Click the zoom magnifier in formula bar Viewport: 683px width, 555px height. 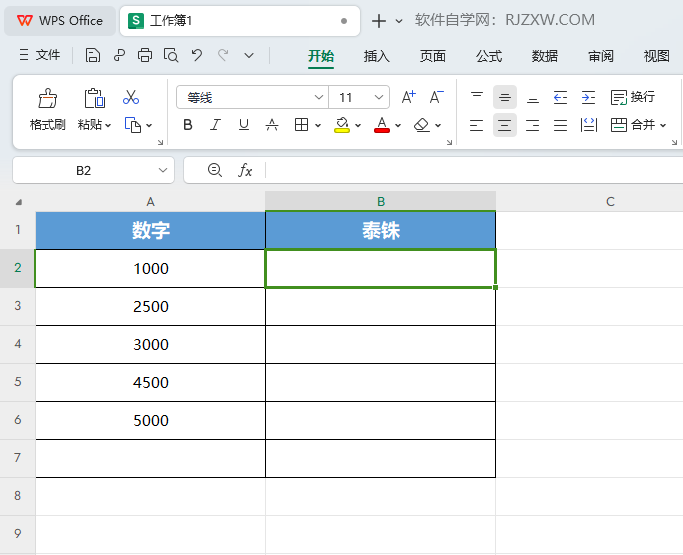coord(215,170)
